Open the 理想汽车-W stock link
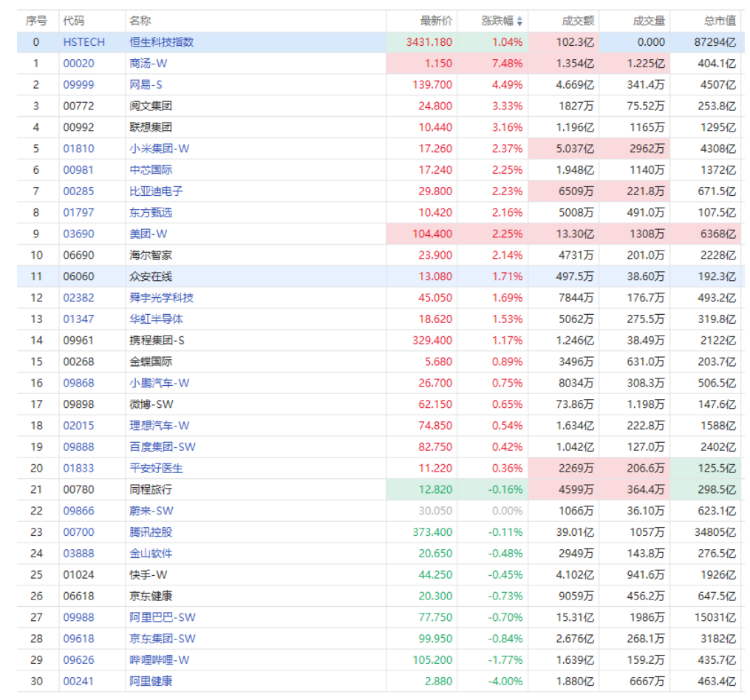The height and width of the screenshot is (700, 750). tap(159, 425)
